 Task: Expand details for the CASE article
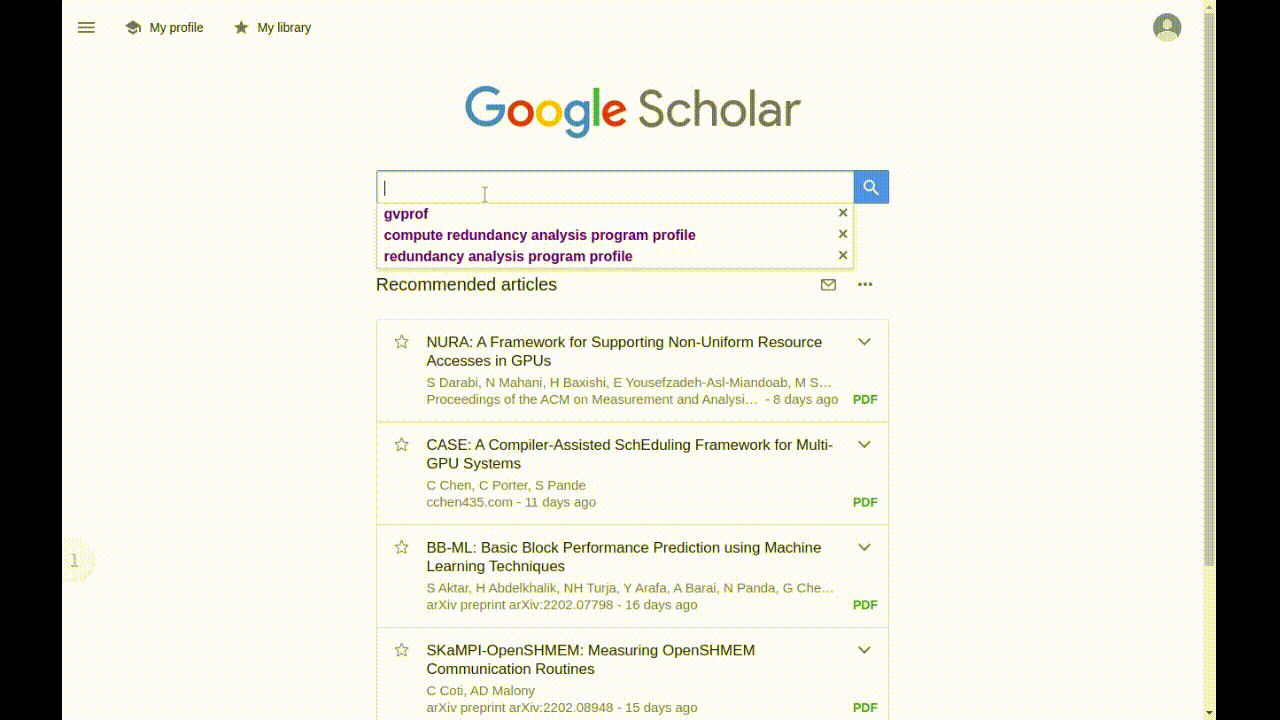click(x=864, y=445)
